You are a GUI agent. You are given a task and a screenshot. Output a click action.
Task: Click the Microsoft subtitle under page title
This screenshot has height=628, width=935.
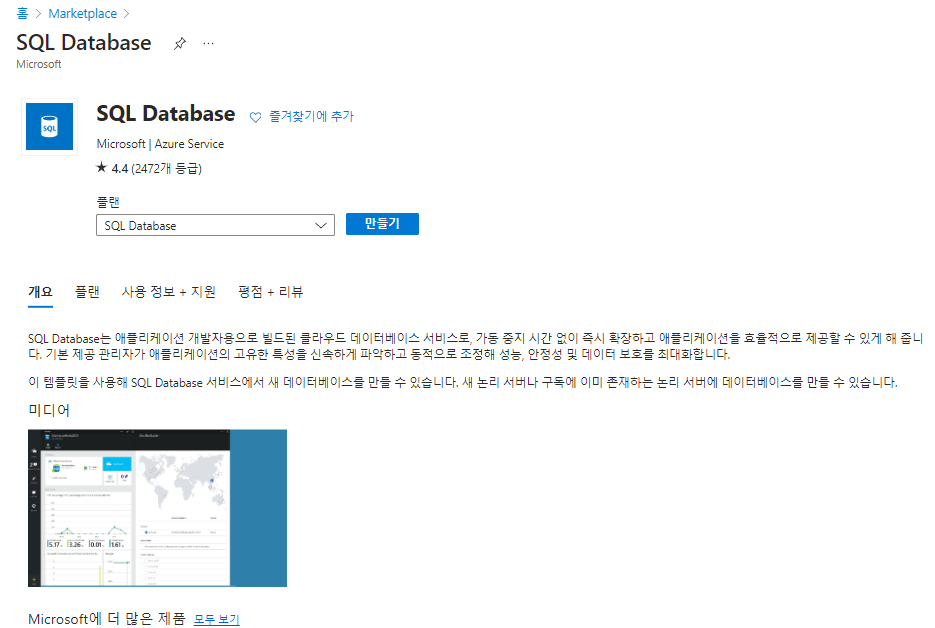pyautogui.click(x=39, y=64)
